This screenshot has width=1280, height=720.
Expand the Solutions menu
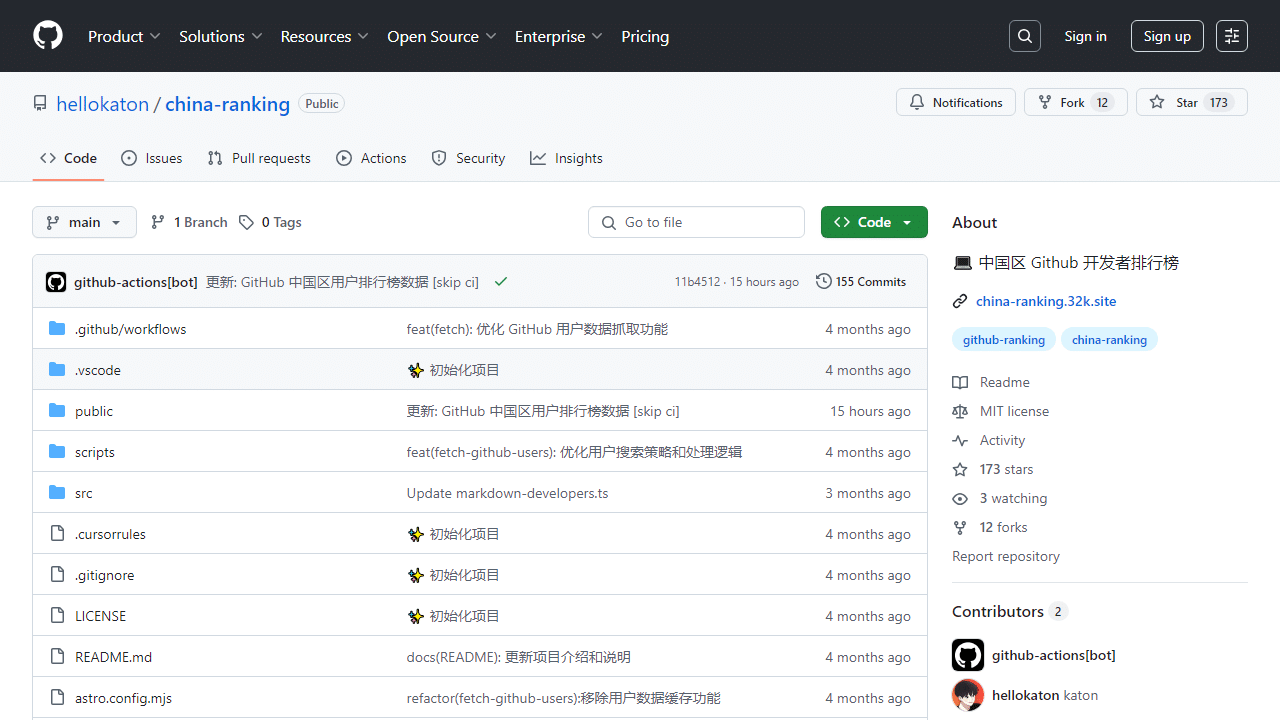(x=221, y=36)
